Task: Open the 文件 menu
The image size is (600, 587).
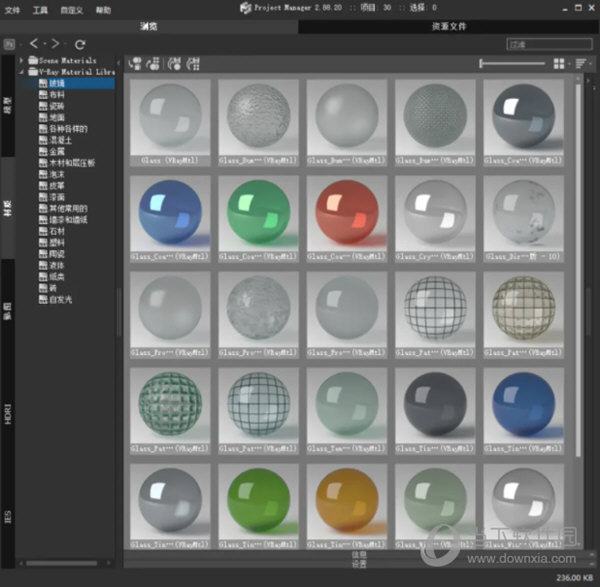Action: pyautogui.click(x=12, y=10)
